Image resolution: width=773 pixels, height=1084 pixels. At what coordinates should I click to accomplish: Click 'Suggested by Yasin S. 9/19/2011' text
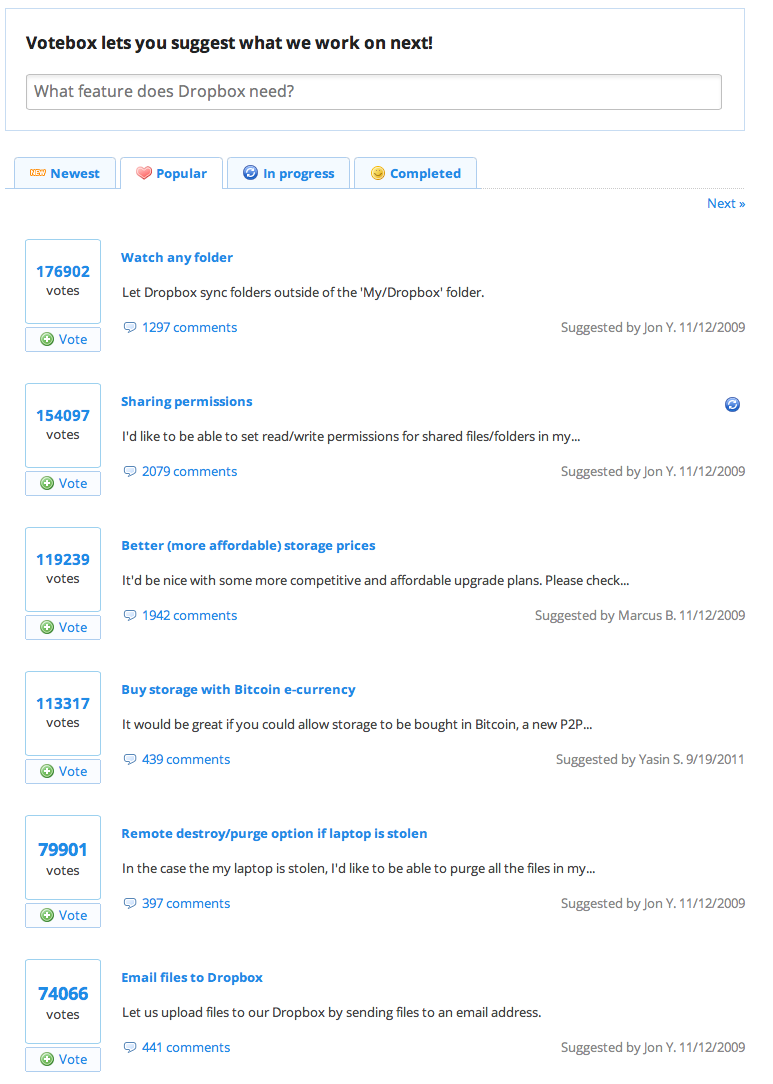(650, 759)
